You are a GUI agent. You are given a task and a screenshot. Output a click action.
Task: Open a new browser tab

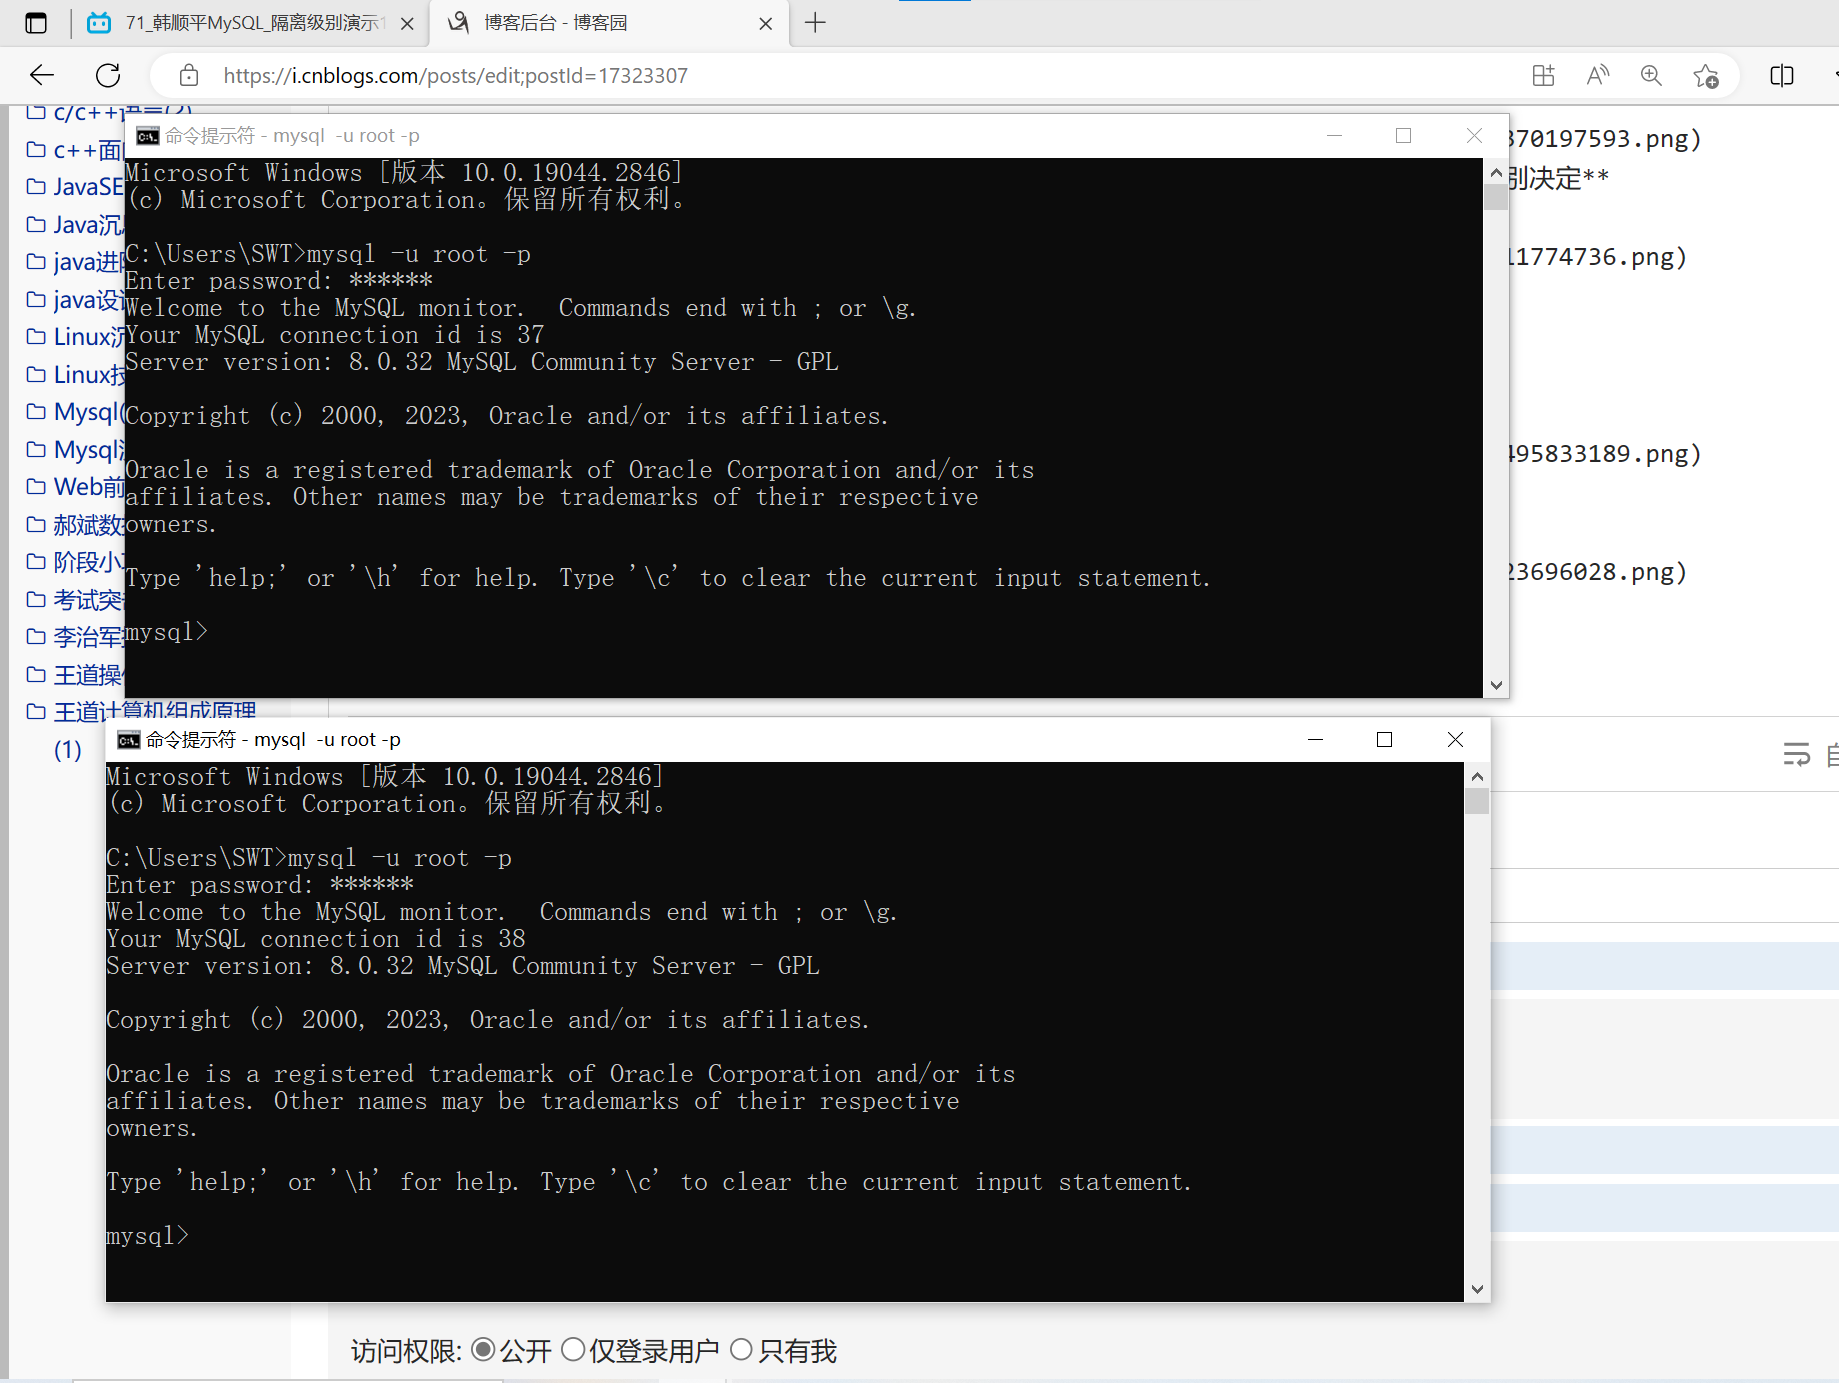point(815,23)
